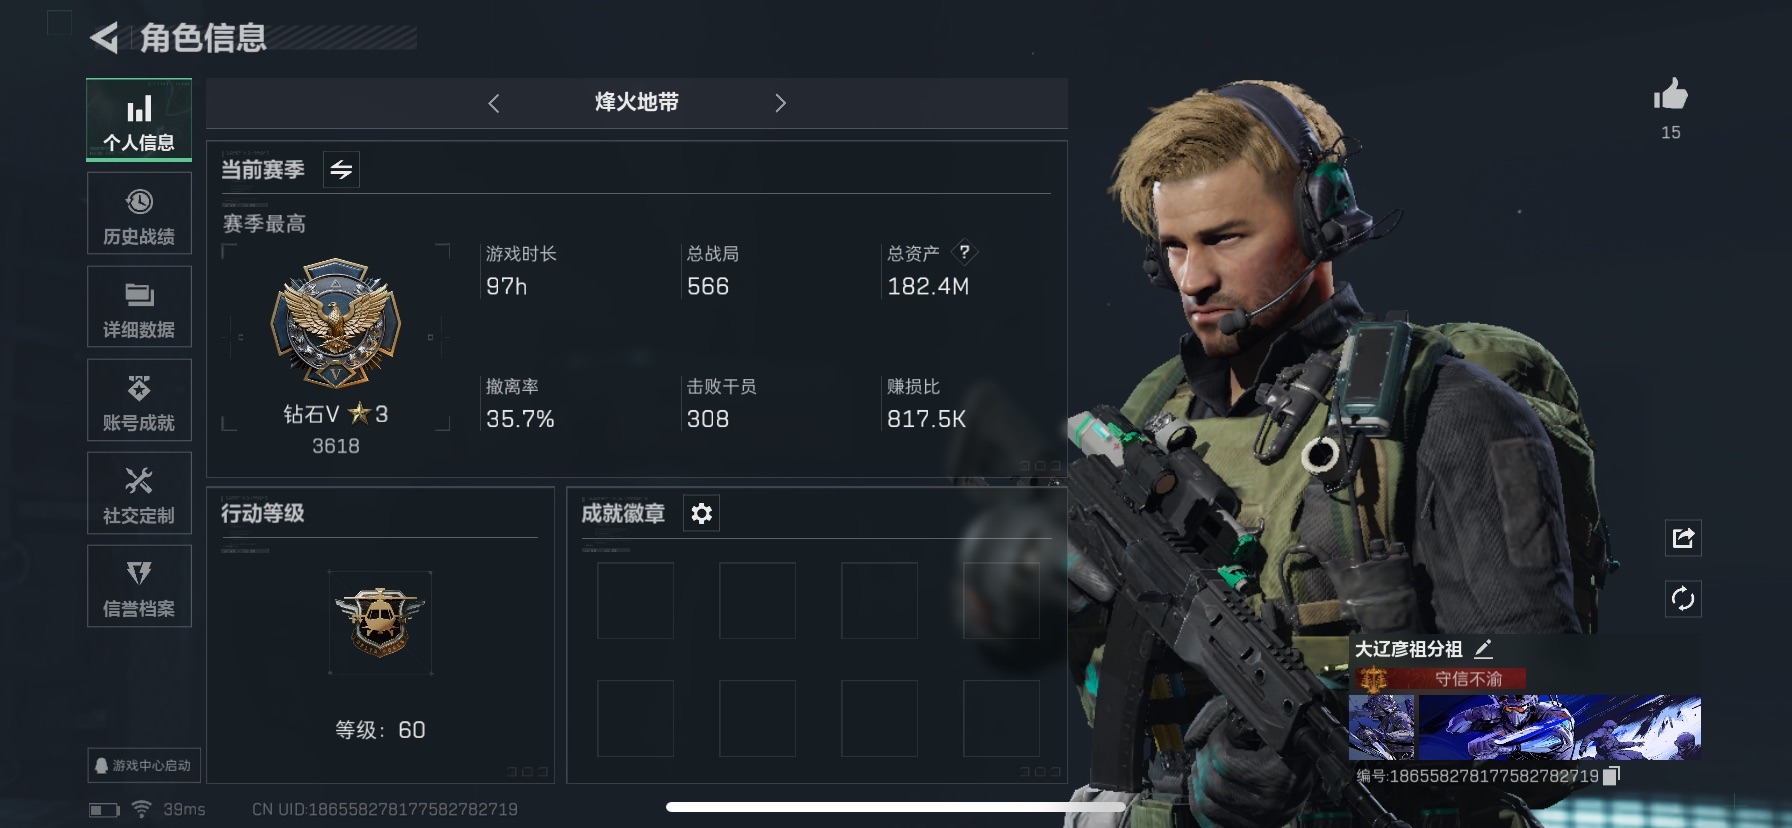This screenshot has height=828, width=1792.
Task: Give a thumbs-up like to this profile
Action: pos(1670,96)
